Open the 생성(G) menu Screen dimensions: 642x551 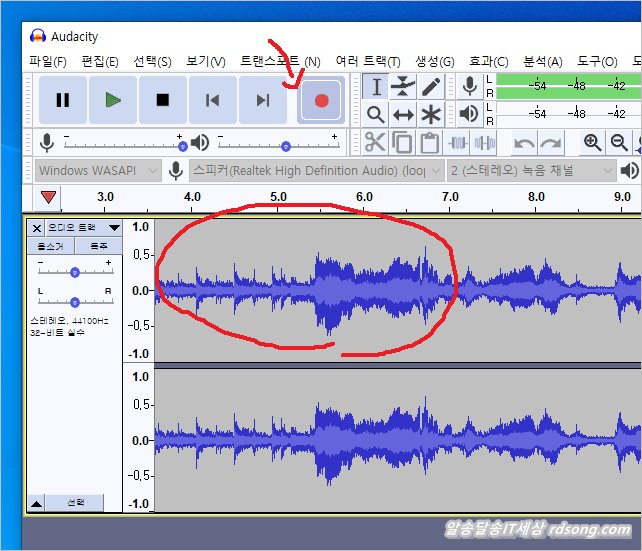[x=435, y=61]
